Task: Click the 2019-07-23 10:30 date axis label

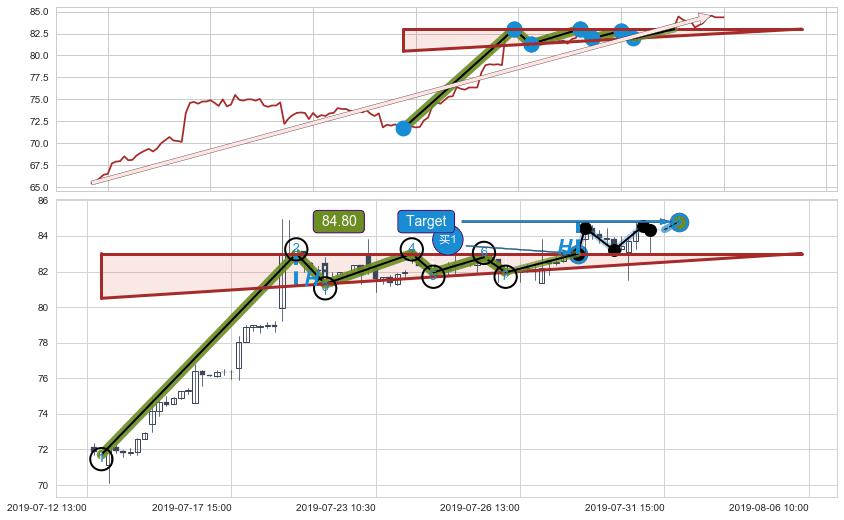Action: (336, 508)
